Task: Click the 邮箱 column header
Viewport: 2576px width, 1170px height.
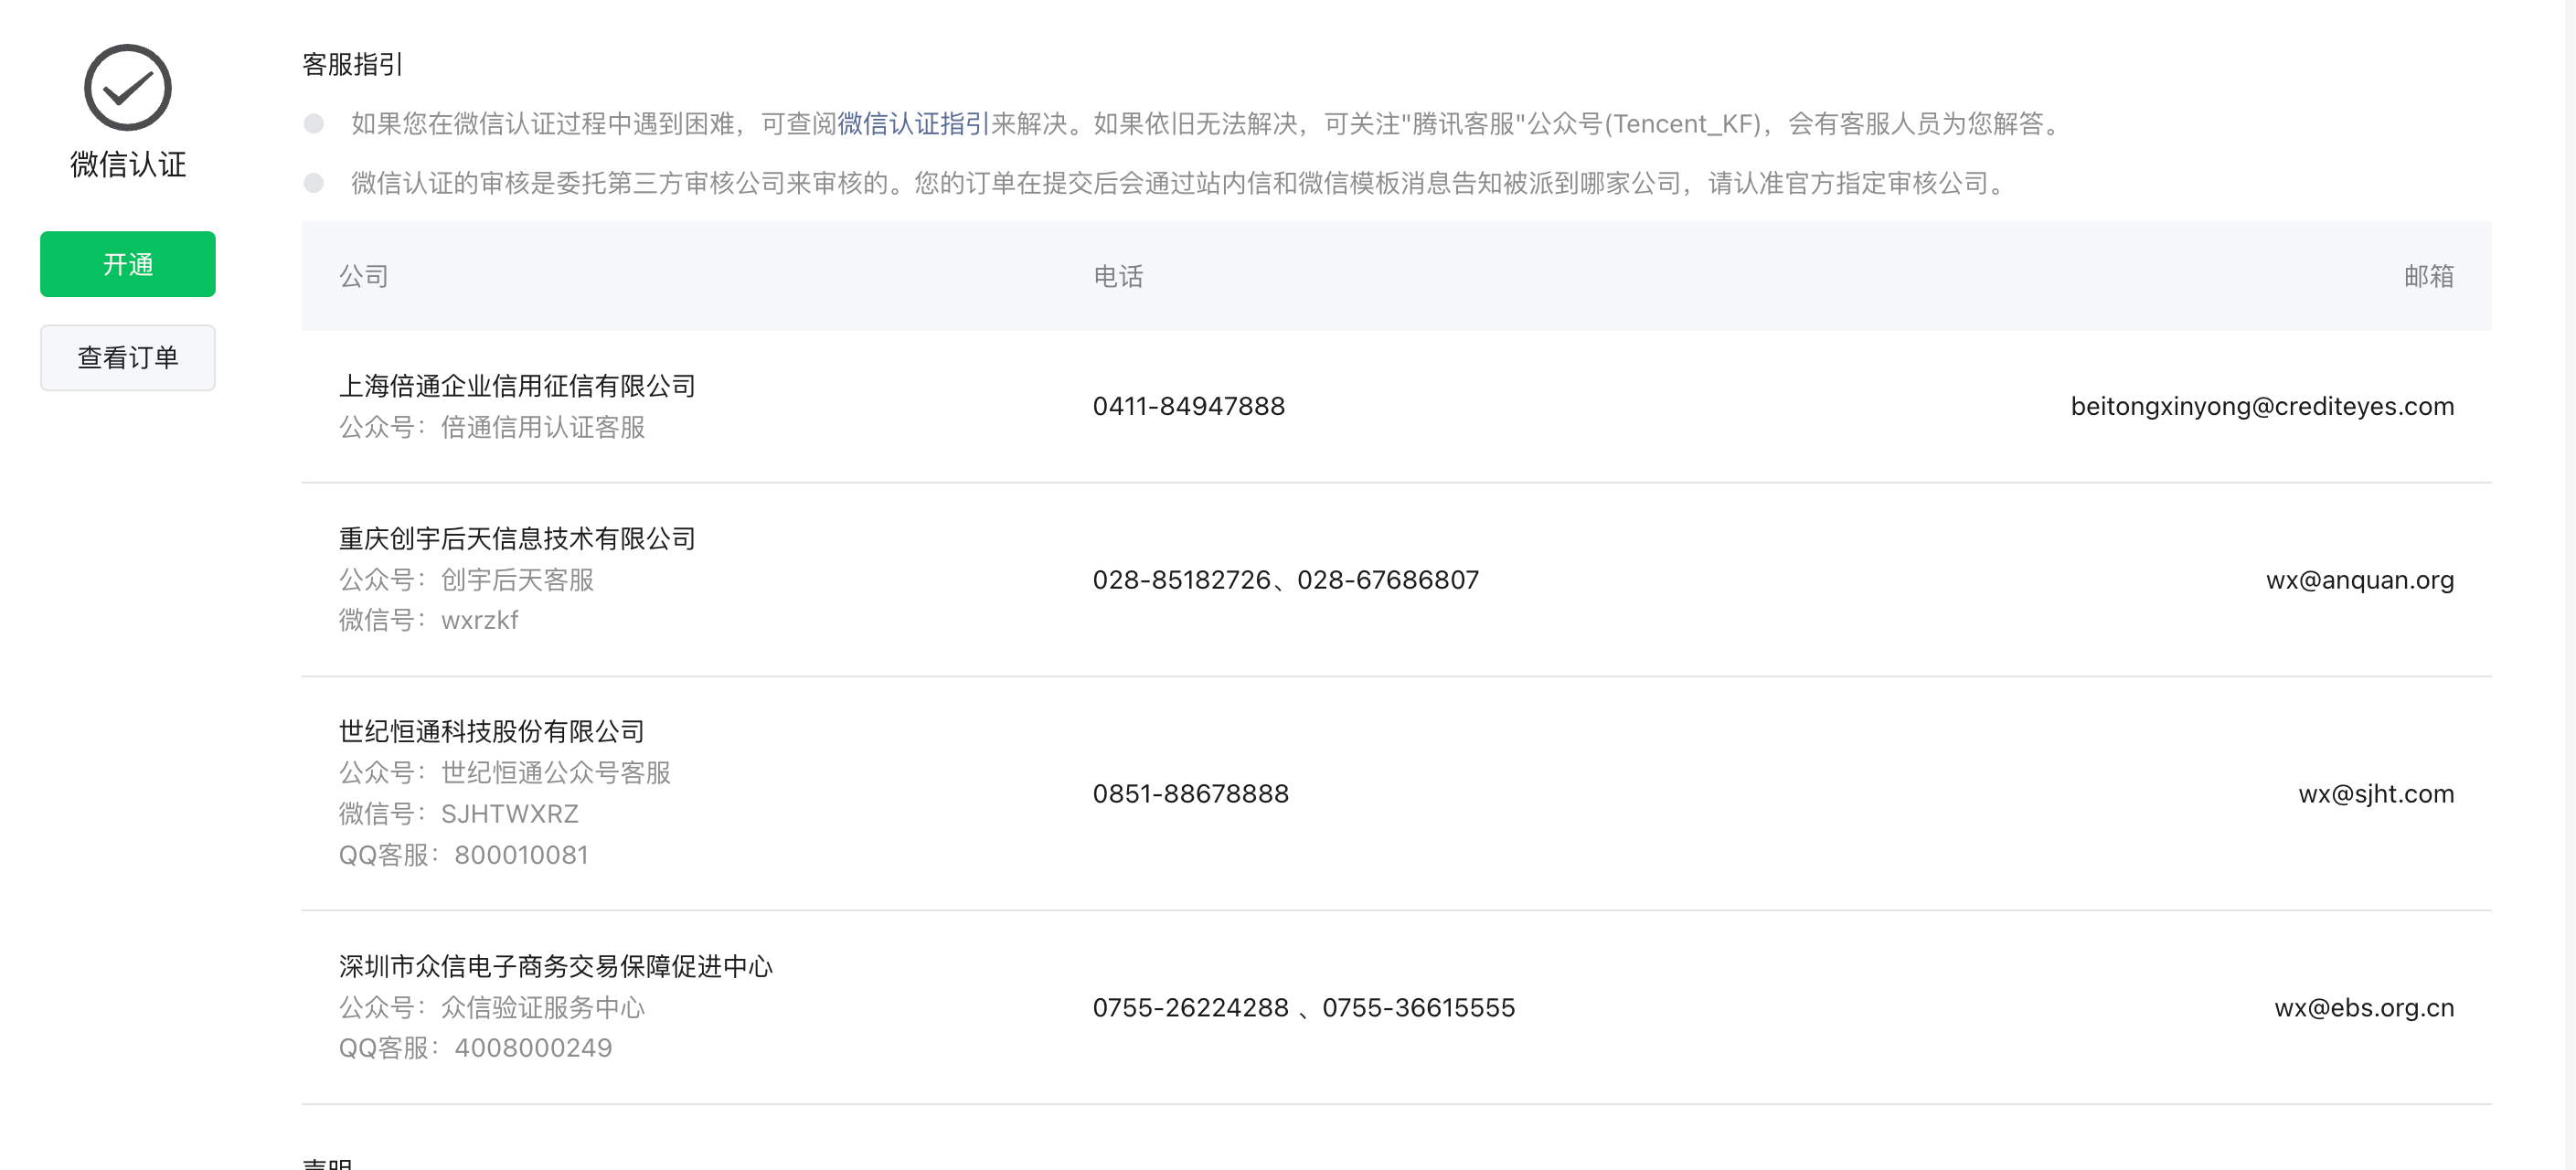Action: [2429, 276]
